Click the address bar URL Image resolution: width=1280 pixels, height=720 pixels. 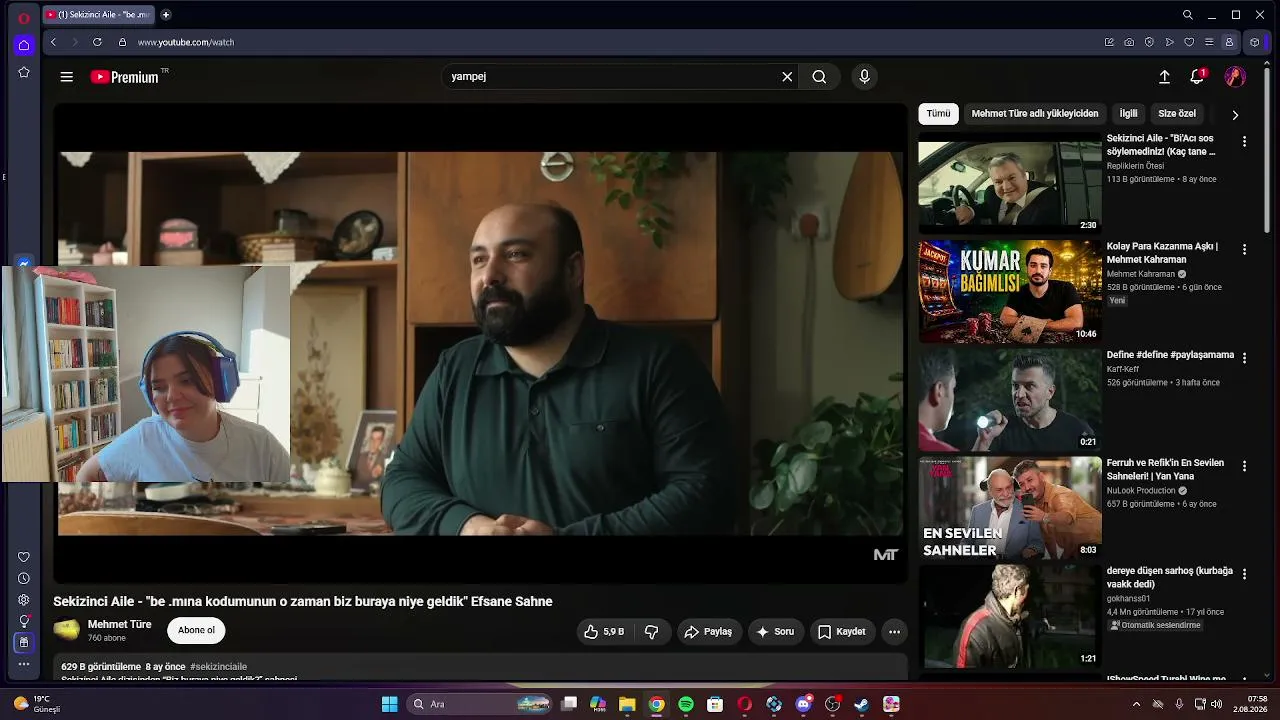point(186,42)
